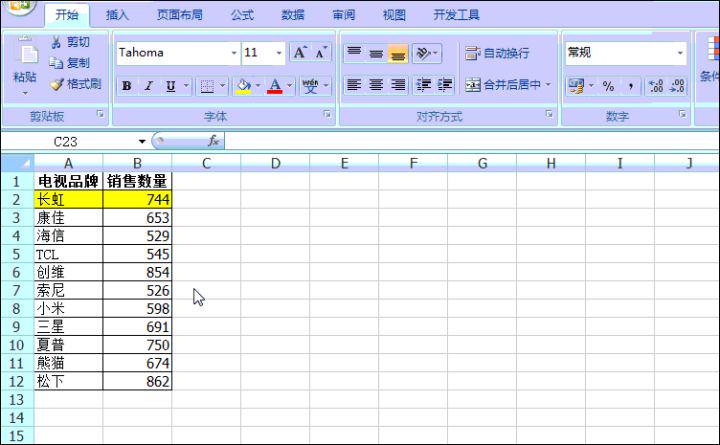720x445 pixels.
Task: Apply cell borders icon
Action: [x=207, y=86]
